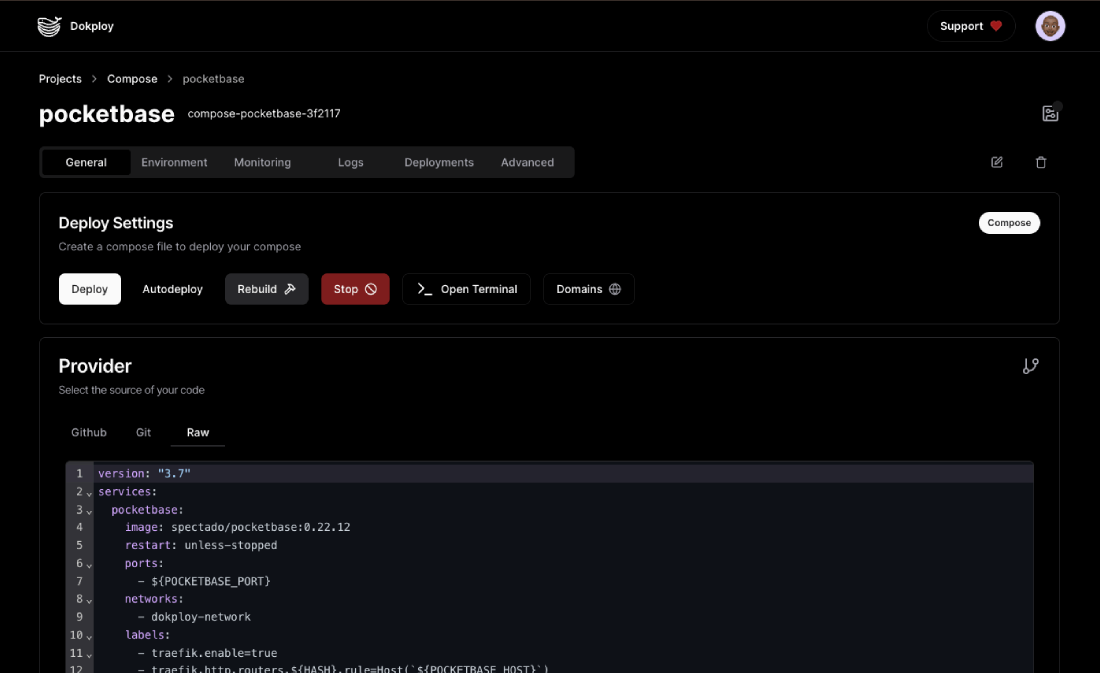Switch to the General tab

pyautogui.click(x=86, y=162)
